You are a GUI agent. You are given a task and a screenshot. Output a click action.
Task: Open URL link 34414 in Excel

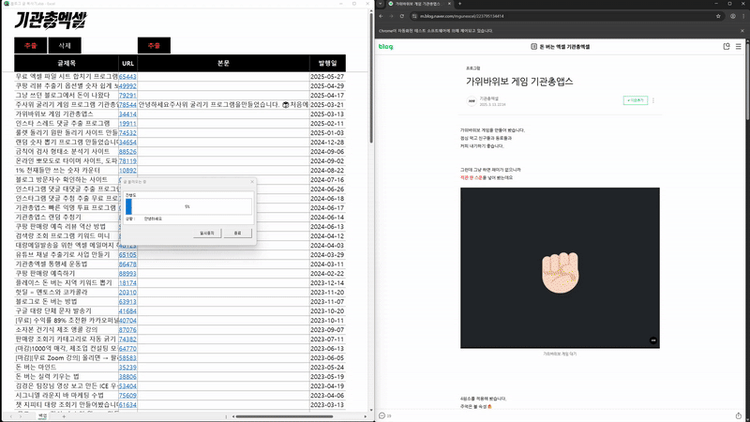[x=128, y=114]
